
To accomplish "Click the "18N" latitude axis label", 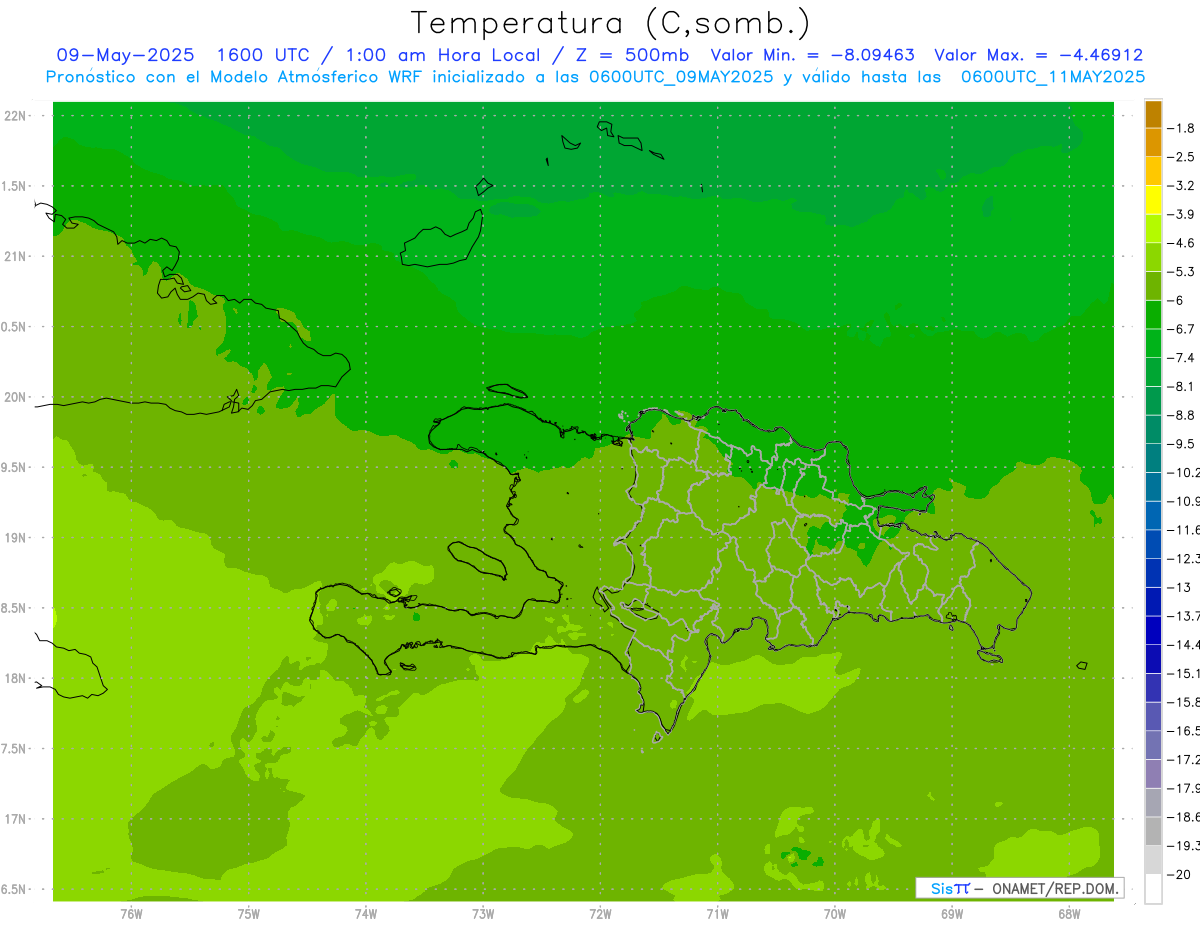I will (15, 678).
